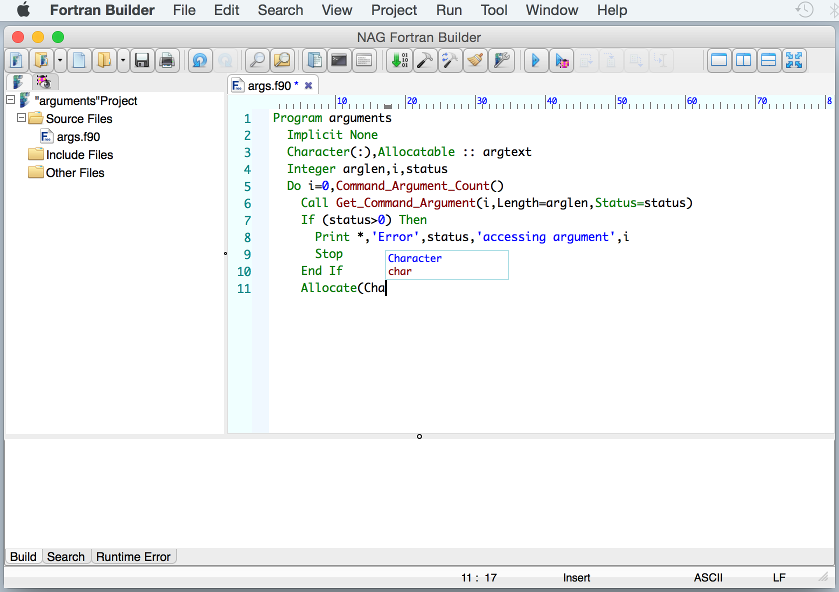Click the Open File folder icon

pos(104,60)
